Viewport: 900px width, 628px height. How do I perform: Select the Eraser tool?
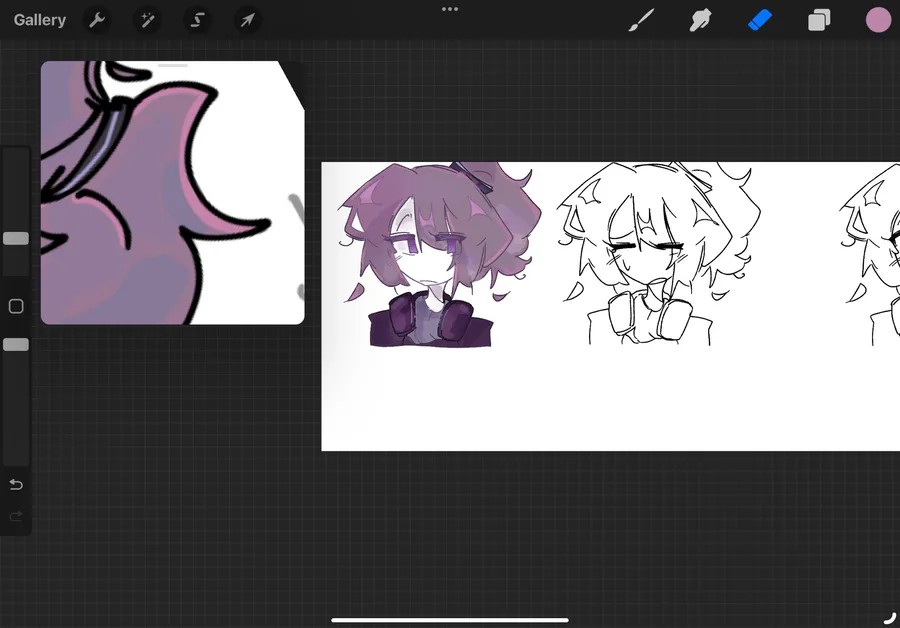[x=760, y=20]
